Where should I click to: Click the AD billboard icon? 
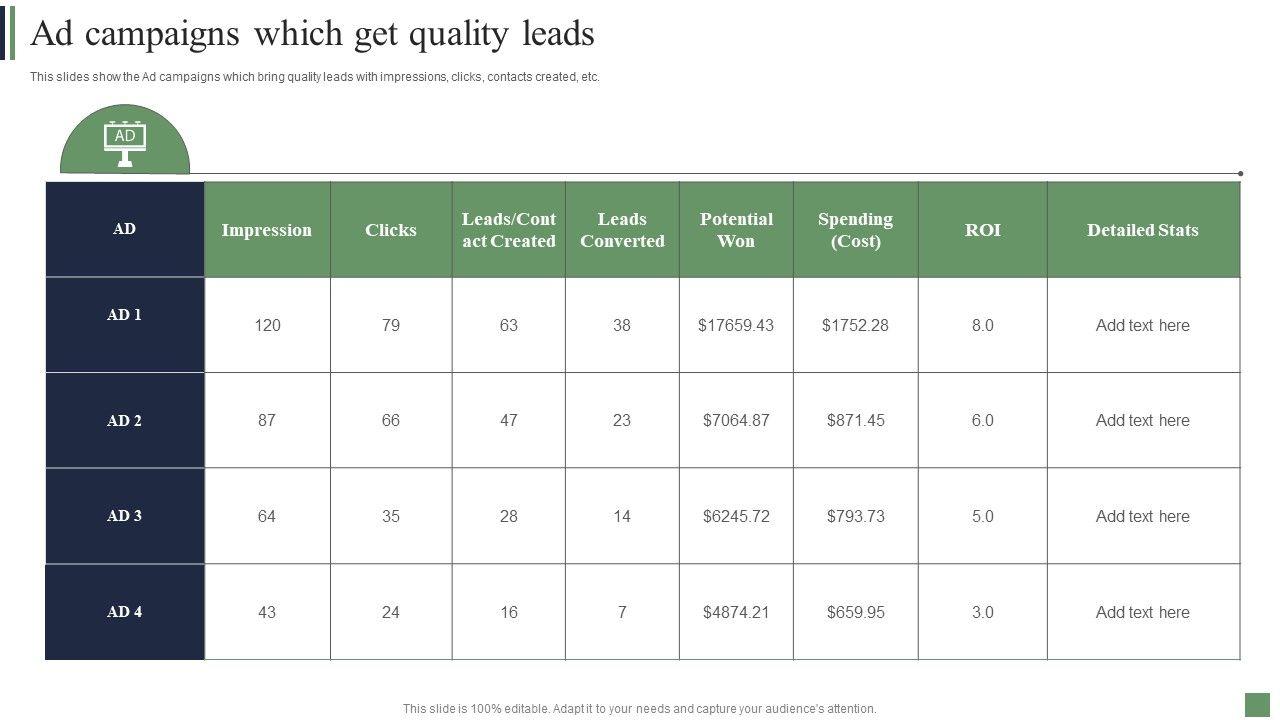click(x=125, y=142)
